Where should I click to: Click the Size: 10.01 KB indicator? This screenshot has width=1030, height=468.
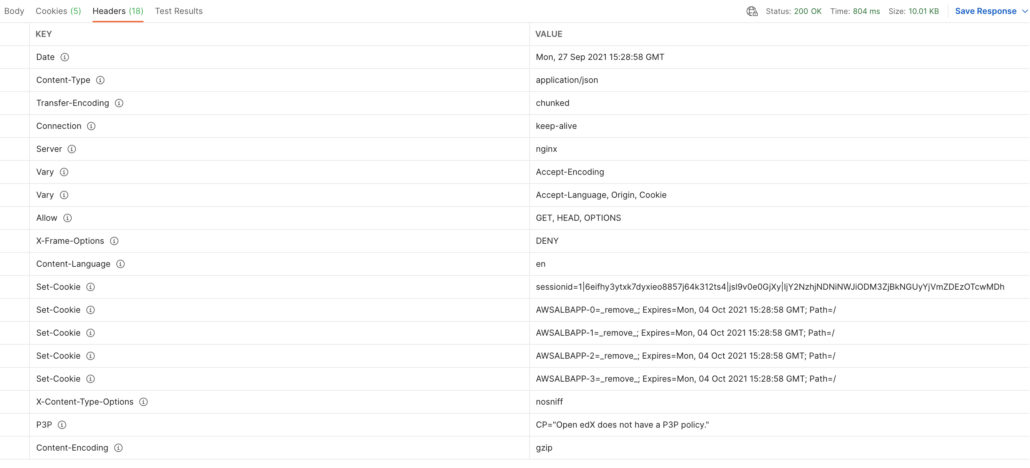coord(915,11)
